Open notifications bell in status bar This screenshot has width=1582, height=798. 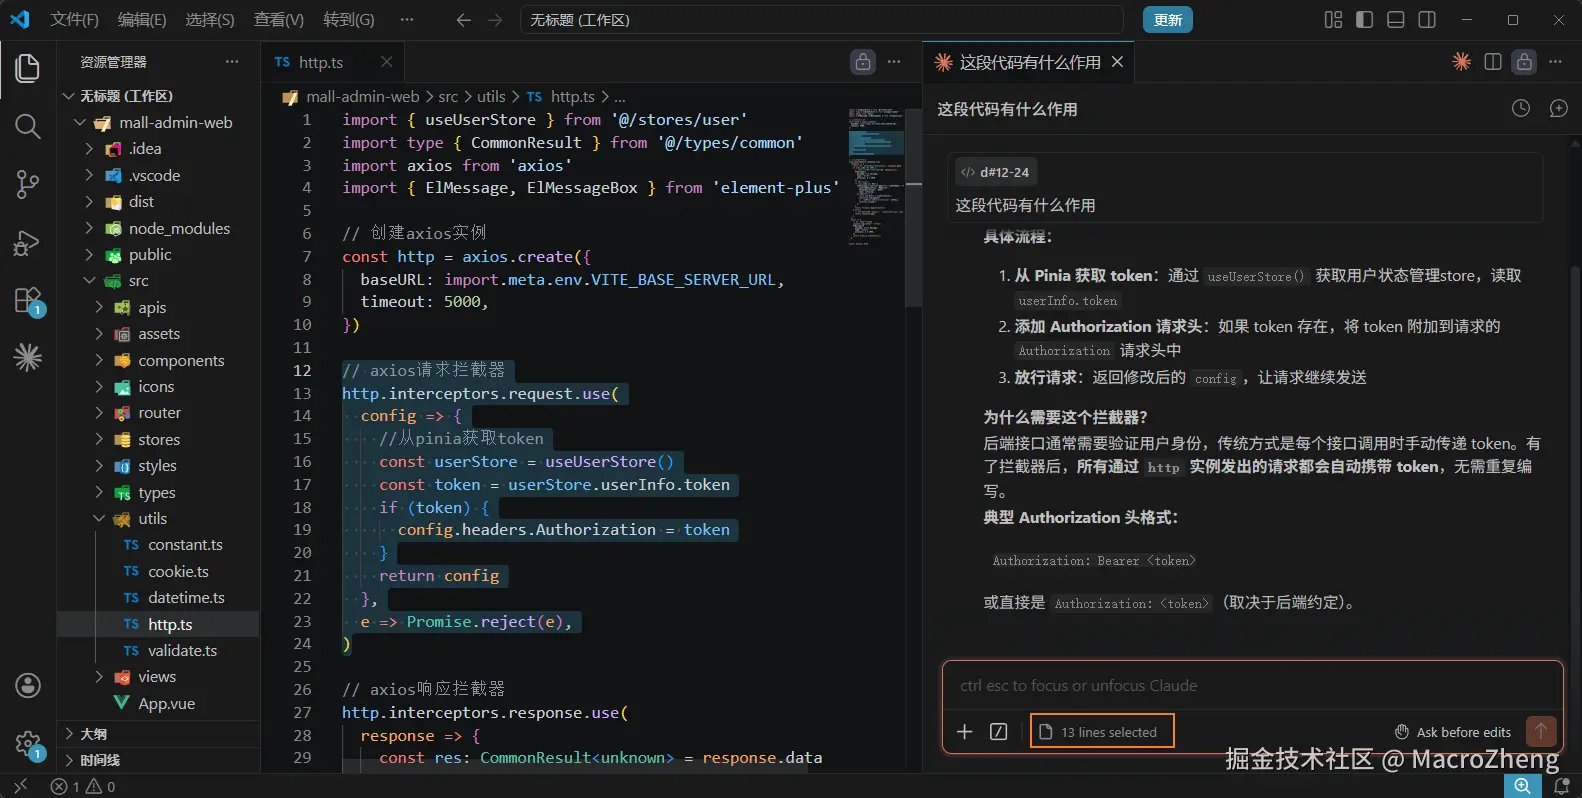[x=1561, y=786]
